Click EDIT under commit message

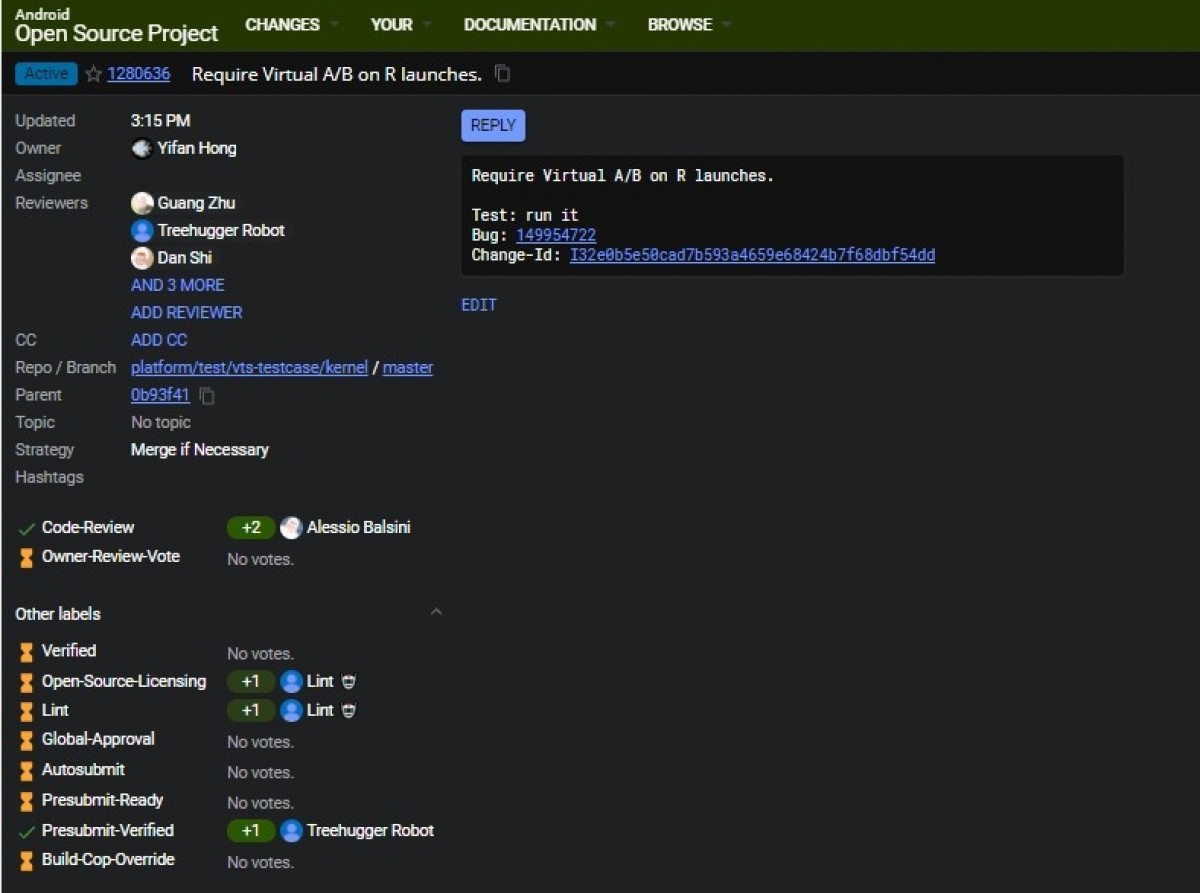point(479,305)
